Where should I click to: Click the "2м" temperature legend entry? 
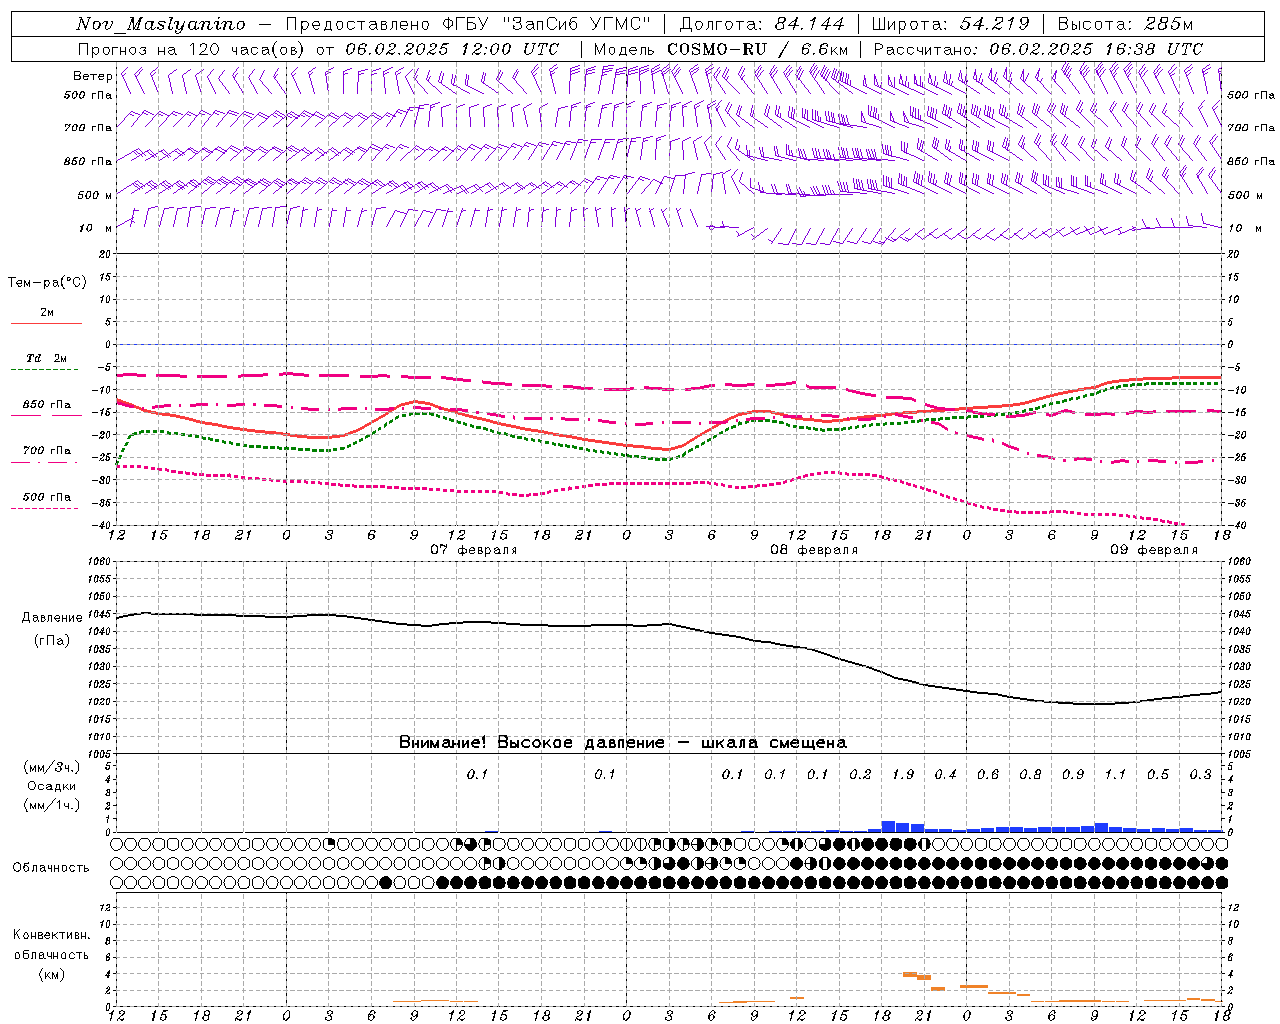tap(47, 313)
